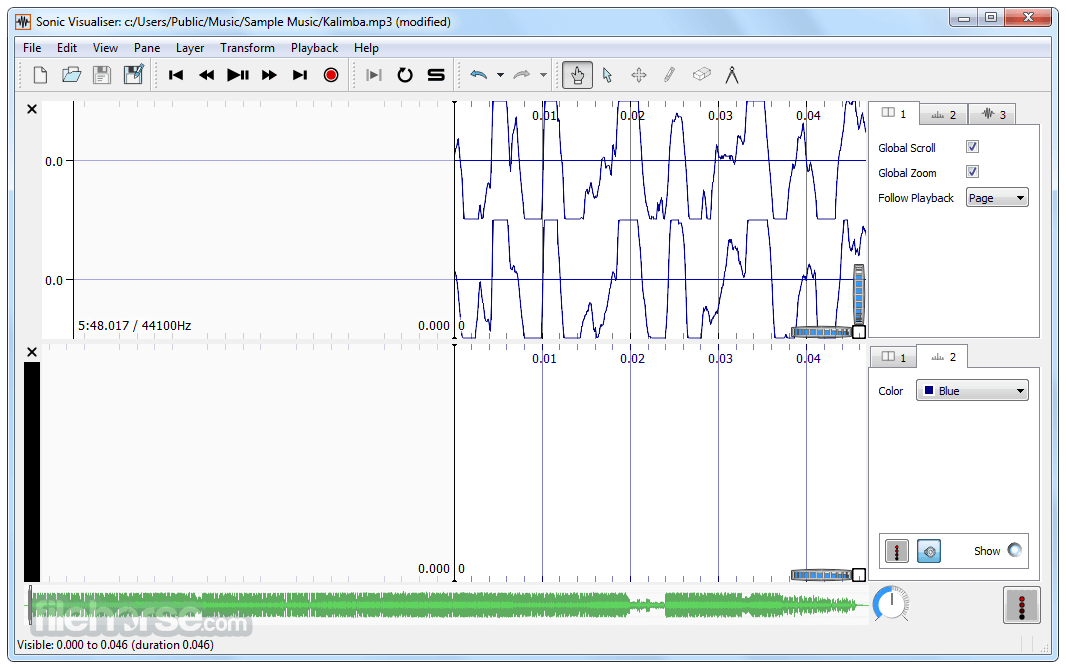Open the Layer menu
This screenshot has height=667, width=1066.
tap(190, 48)
